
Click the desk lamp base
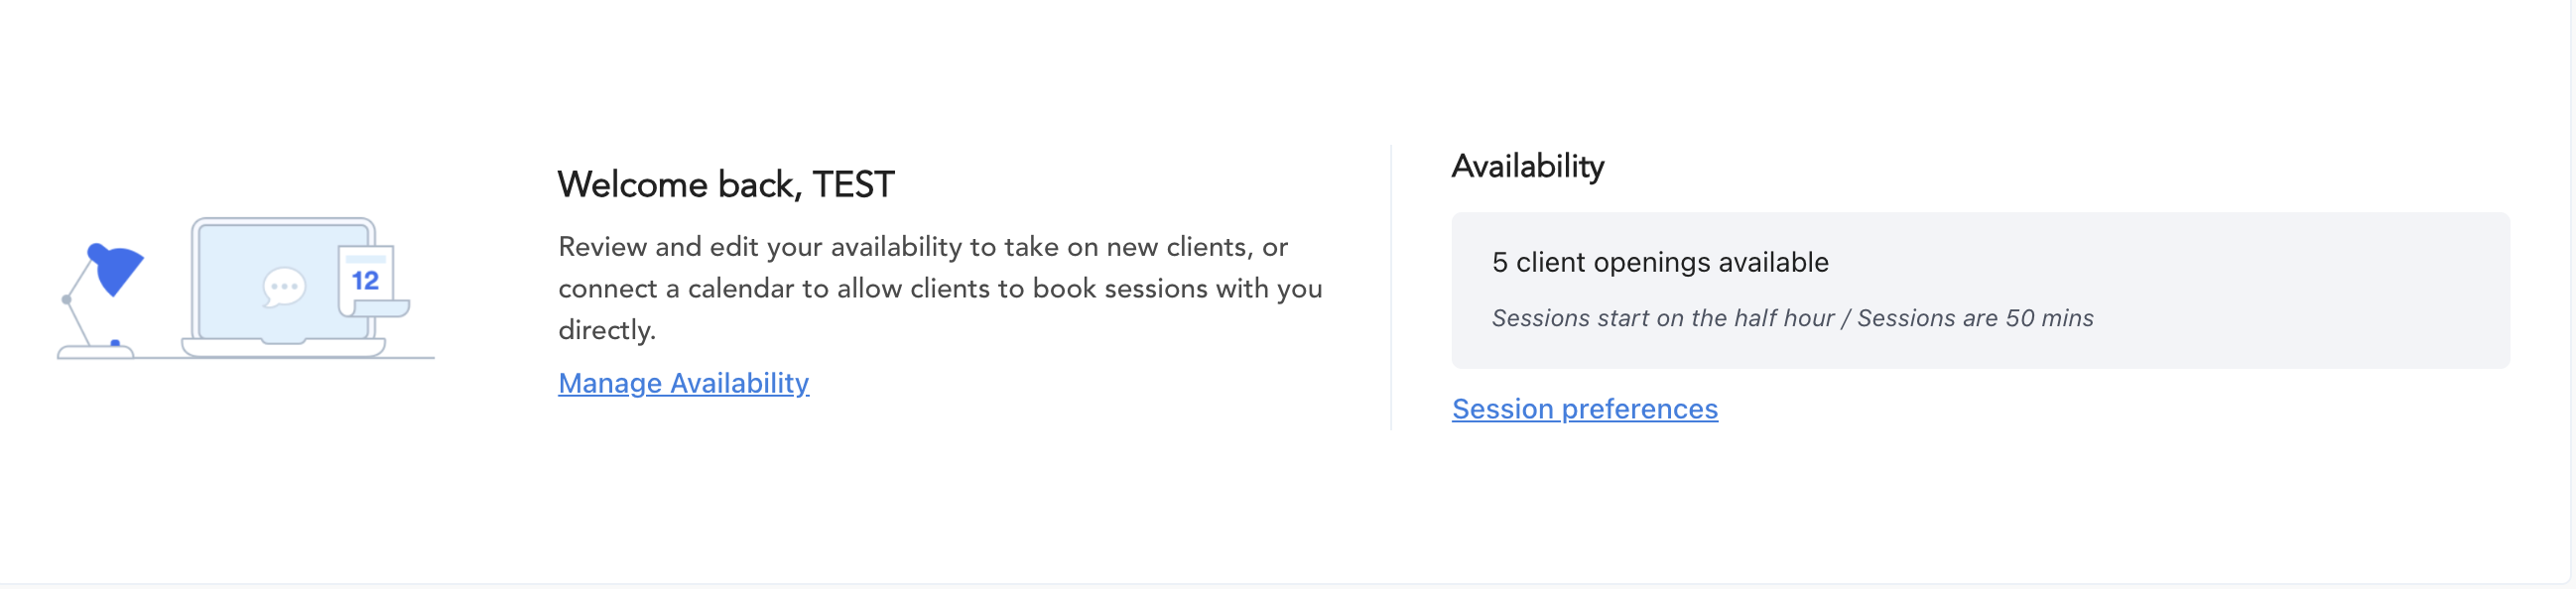point(95,350)
